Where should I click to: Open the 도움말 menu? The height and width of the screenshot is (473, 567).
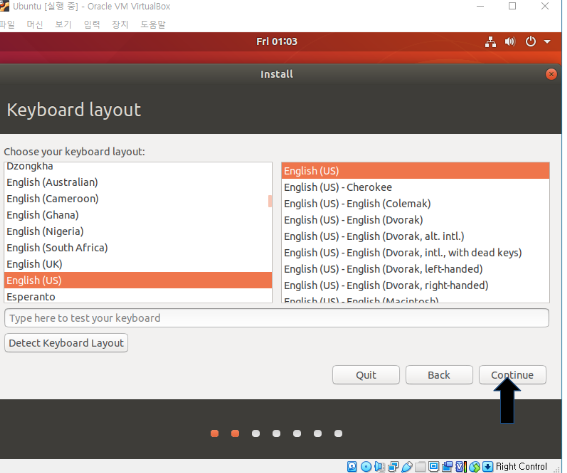pos(153,25)
